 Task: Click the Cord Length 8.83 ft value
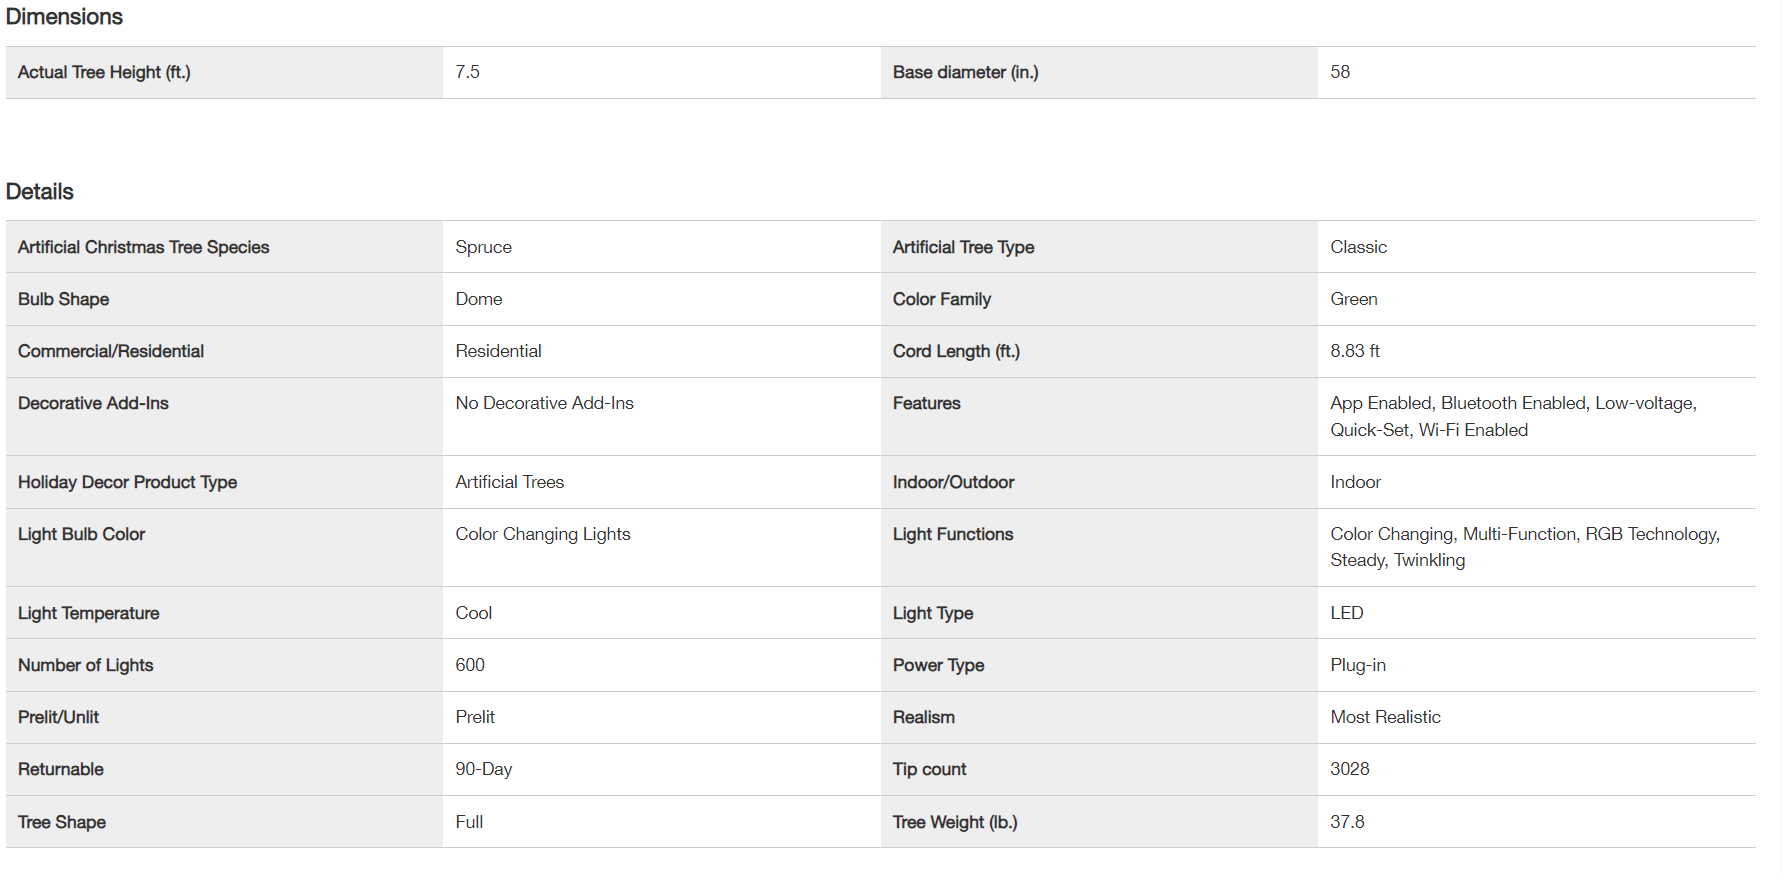(x=1355, y=351)
